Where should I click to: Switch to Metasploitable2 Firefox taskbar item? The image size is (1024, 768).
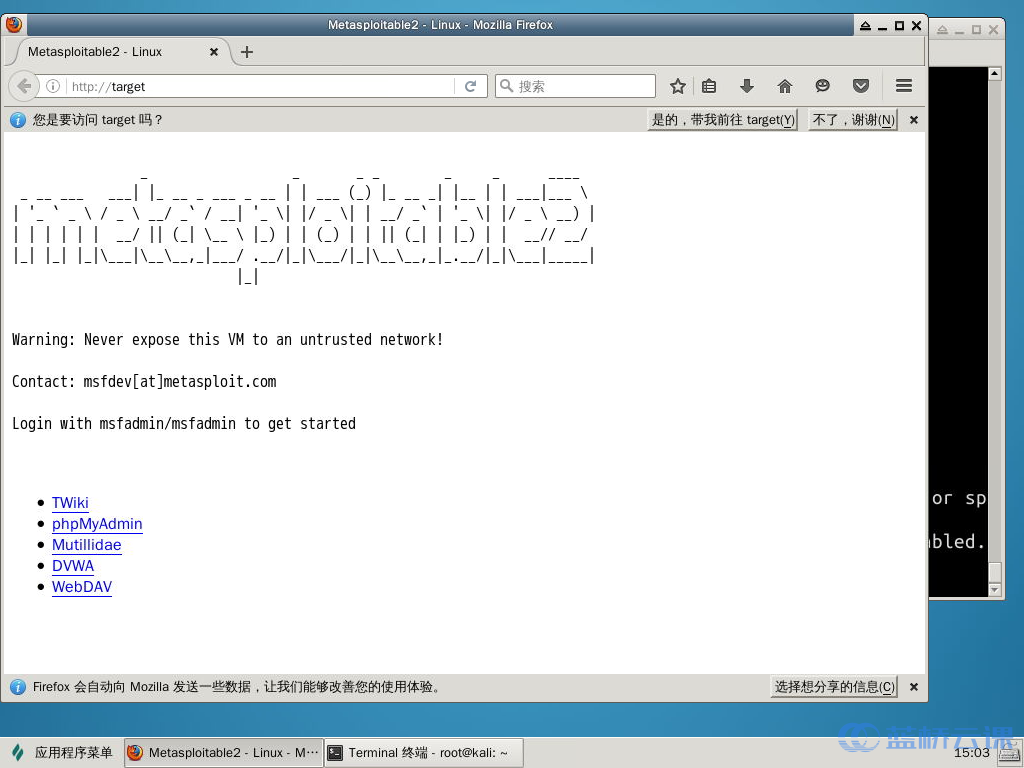coord(223,752)
